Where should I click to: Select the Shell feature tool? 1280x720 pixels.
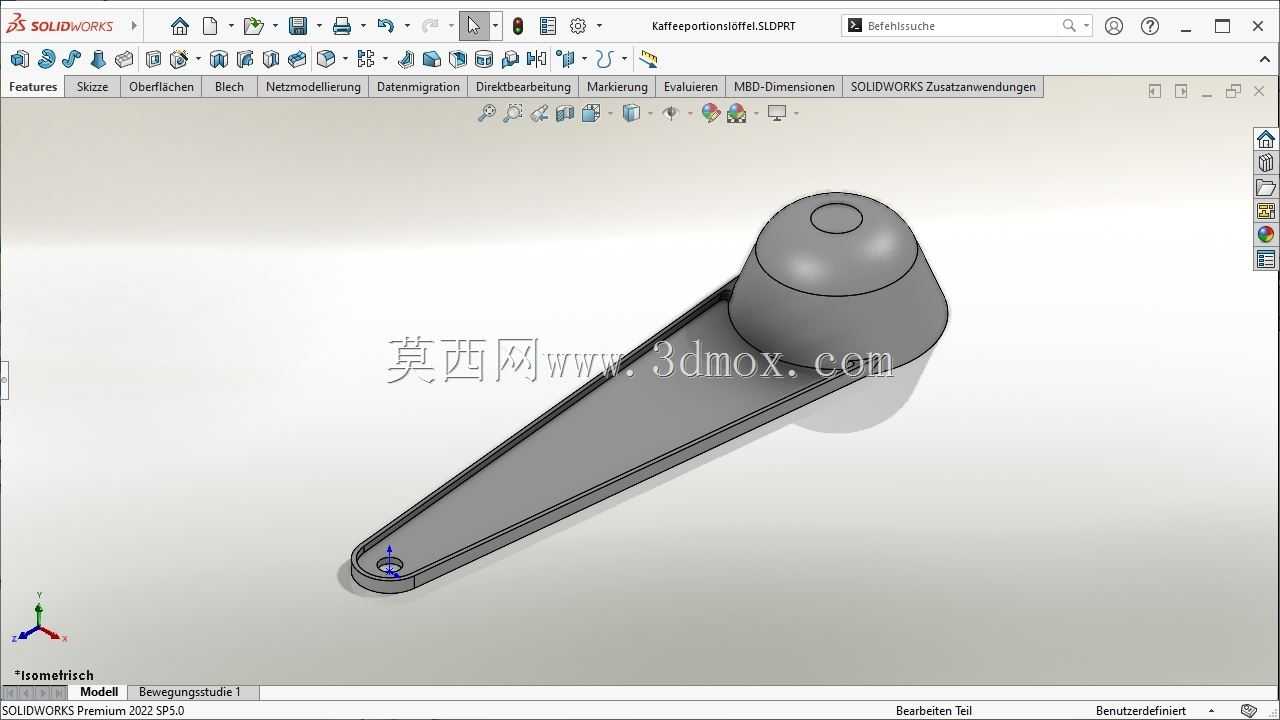pos(458,59)
